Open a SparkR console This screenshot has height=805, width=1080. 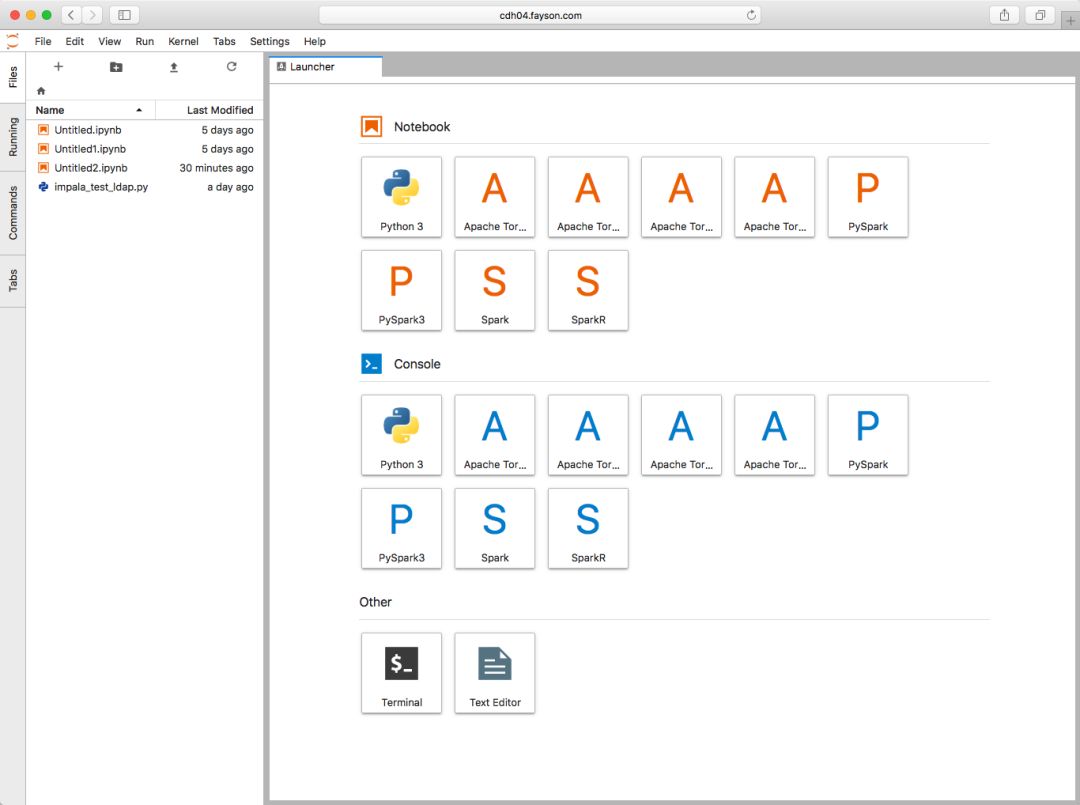pyautogui.click(x=588, y=528)
